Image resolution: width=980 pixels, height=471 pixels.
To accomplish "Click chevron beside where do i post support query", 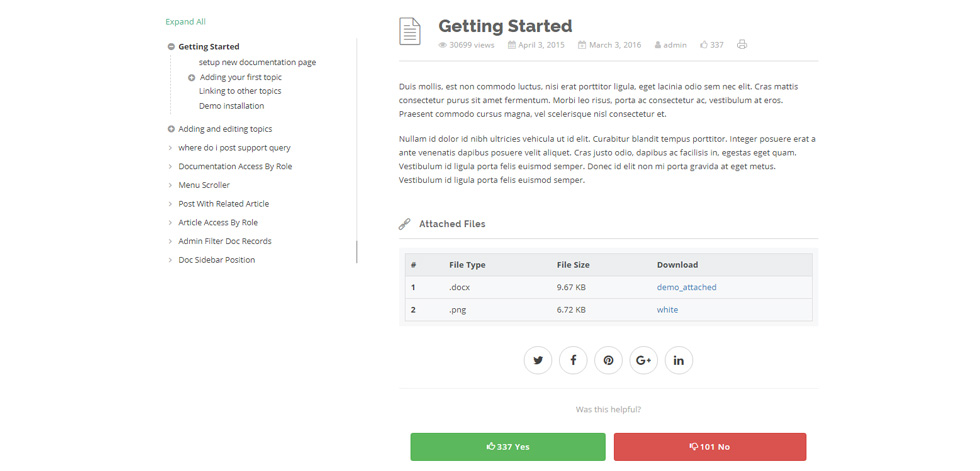I will (170, 148).
